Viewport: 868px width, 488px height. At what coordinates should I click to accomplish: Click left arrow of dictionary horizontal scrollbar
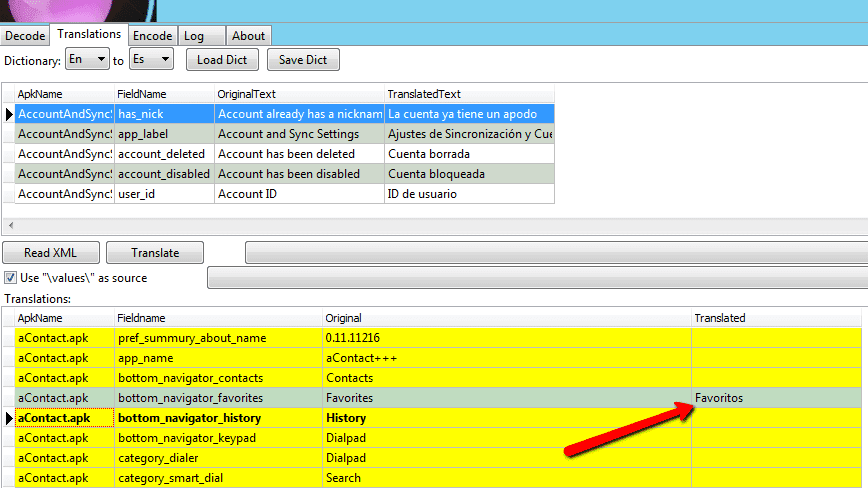(11, 225)
